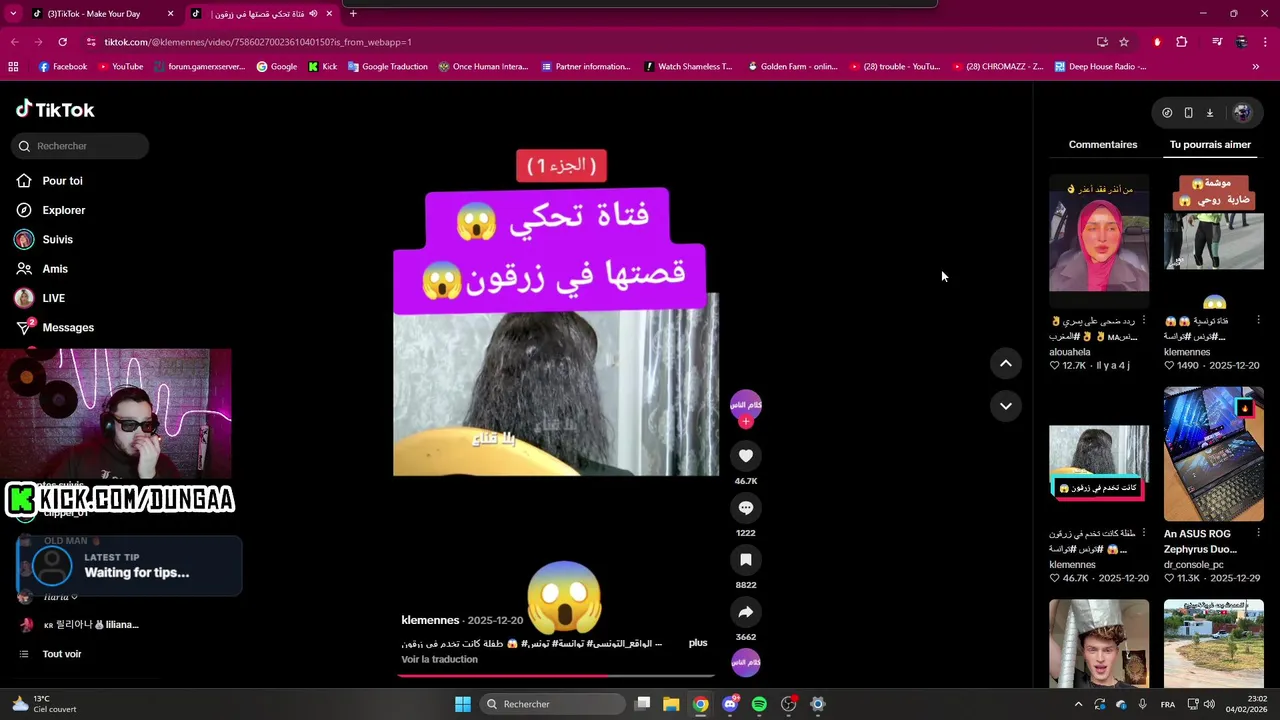Open File Explorer from taskbar
1280x720 pixels.
point(671,704)
